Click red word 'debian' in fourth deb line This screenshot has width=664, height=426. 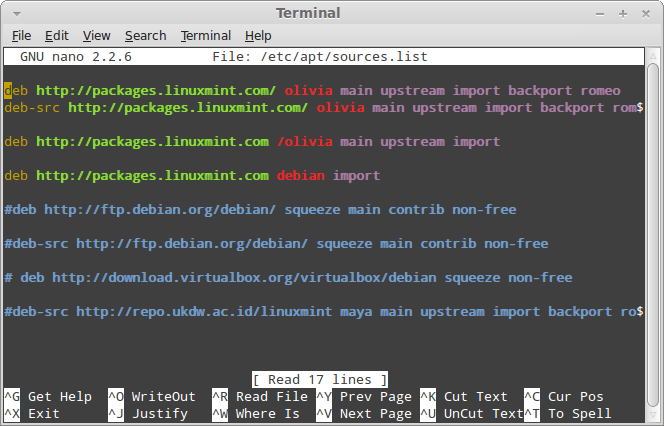point(301,175)
